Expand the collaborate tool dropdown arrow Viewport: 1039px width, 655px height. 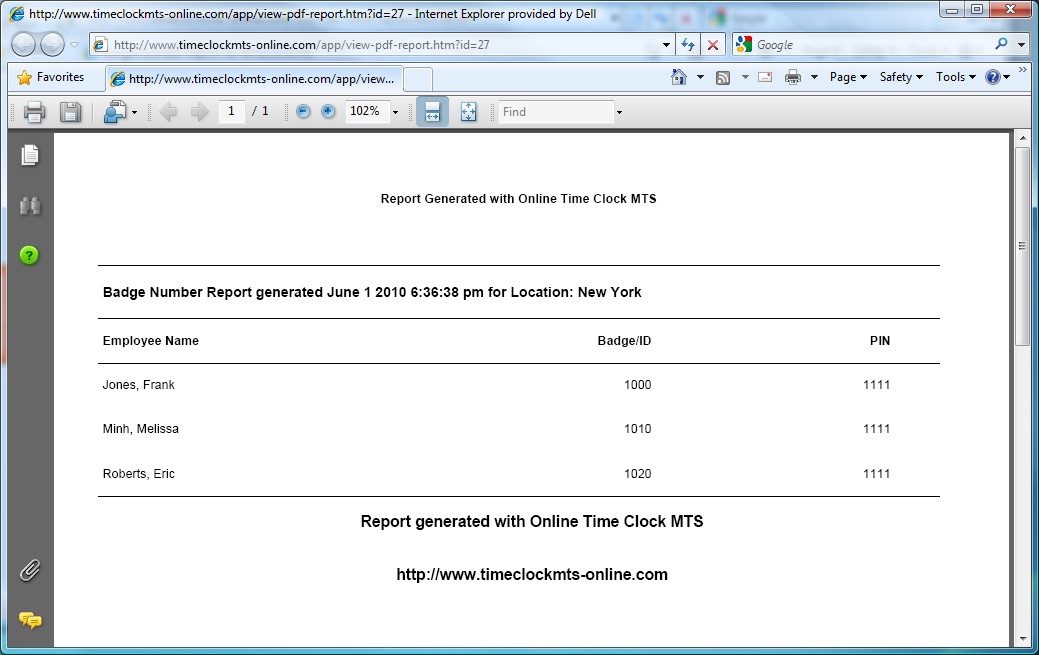tap(135, 112)
